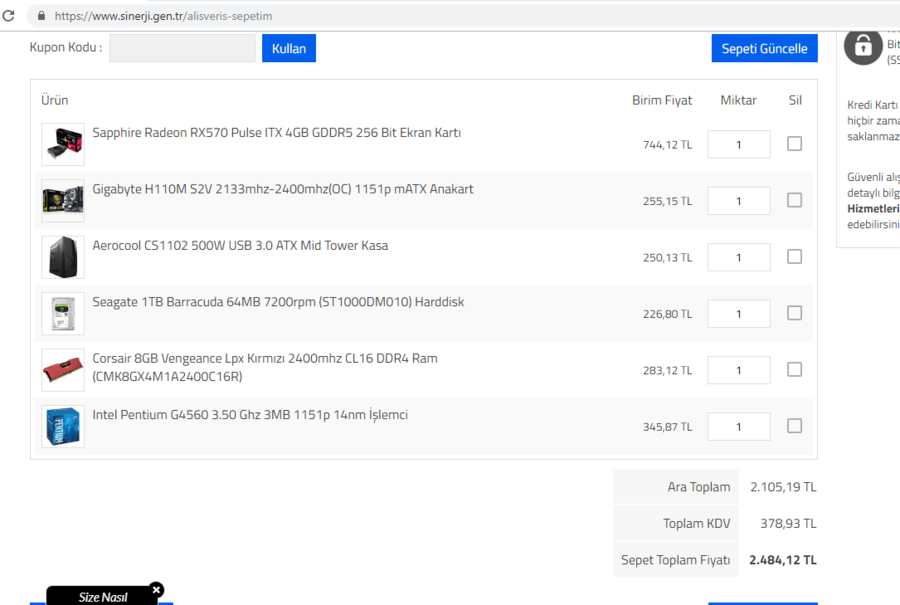Edit quantity field for Seagate Barracuda harddisk
Screen dimensions: 900x605
[x=739, y=313]
